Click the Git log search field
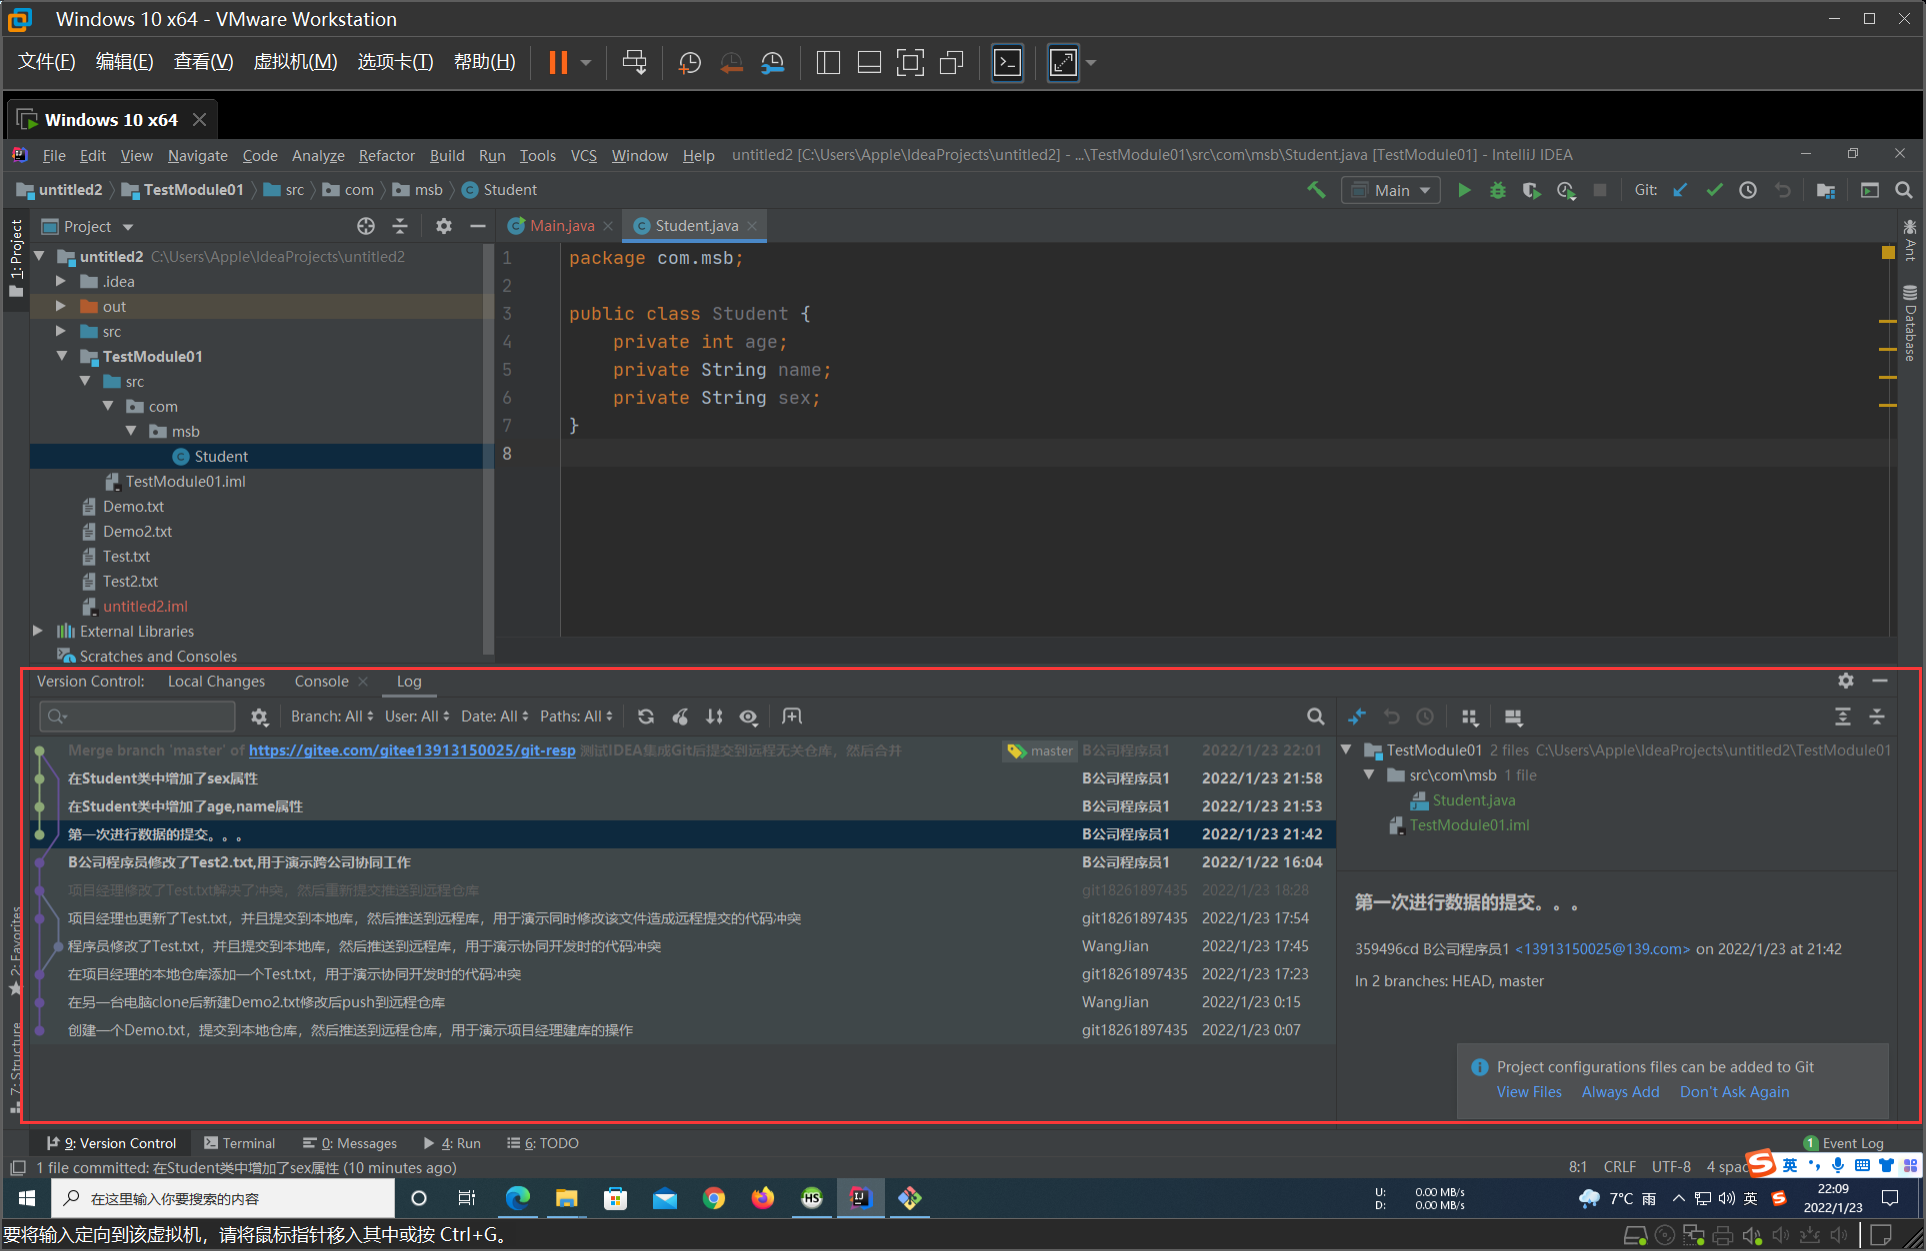 (138, 716)
